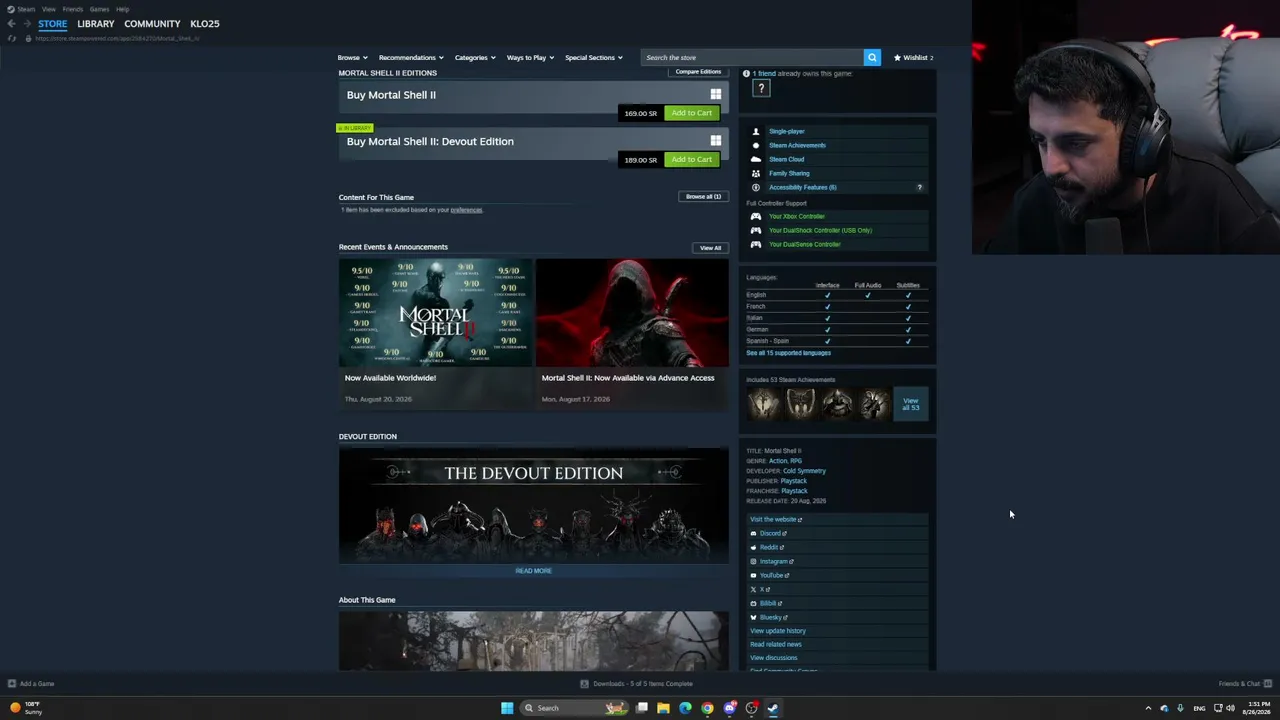
Task: Click the DualShock Controller icon
Action: pos(756,230)
